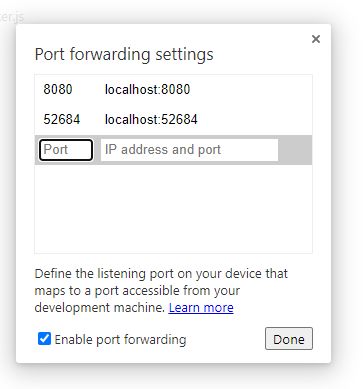Select the localhost:8080 address entry
364x389 pixels.
pos(147,89)
